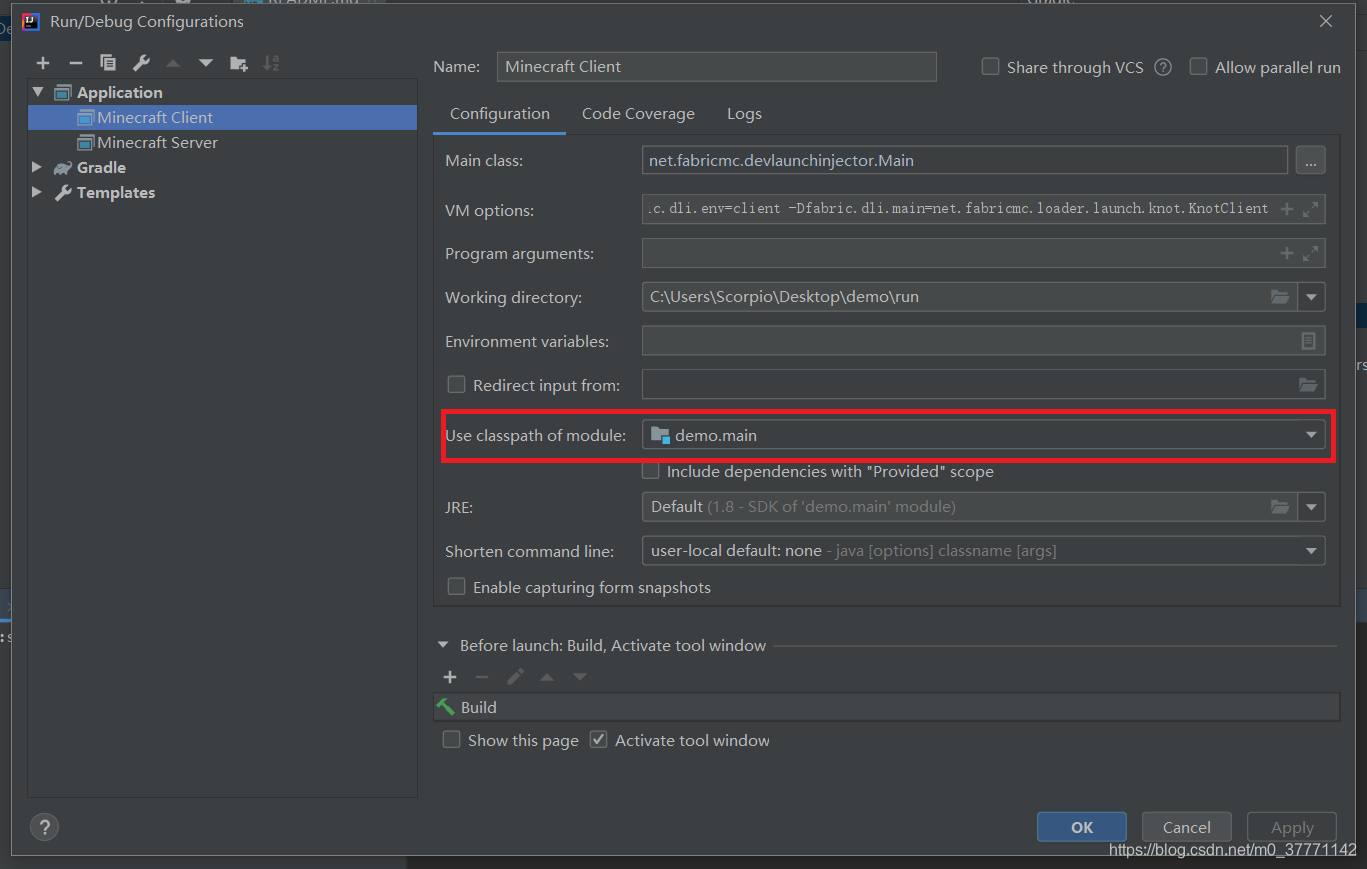
Task: Check Show this page
Action: [x=451, y=740]
